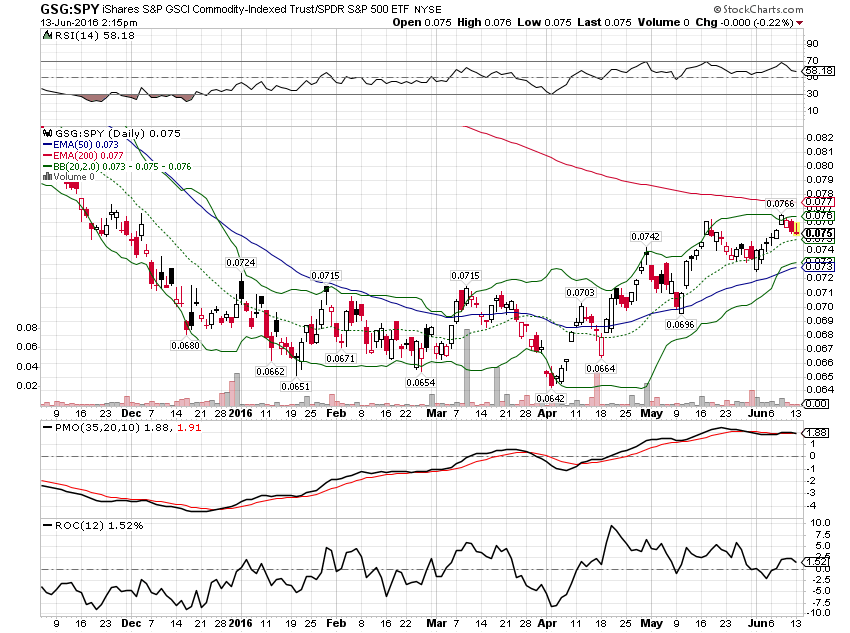Click the red 0.077 EMA axis tag
The width and height of the screenshot is (850, 633).
819,202
